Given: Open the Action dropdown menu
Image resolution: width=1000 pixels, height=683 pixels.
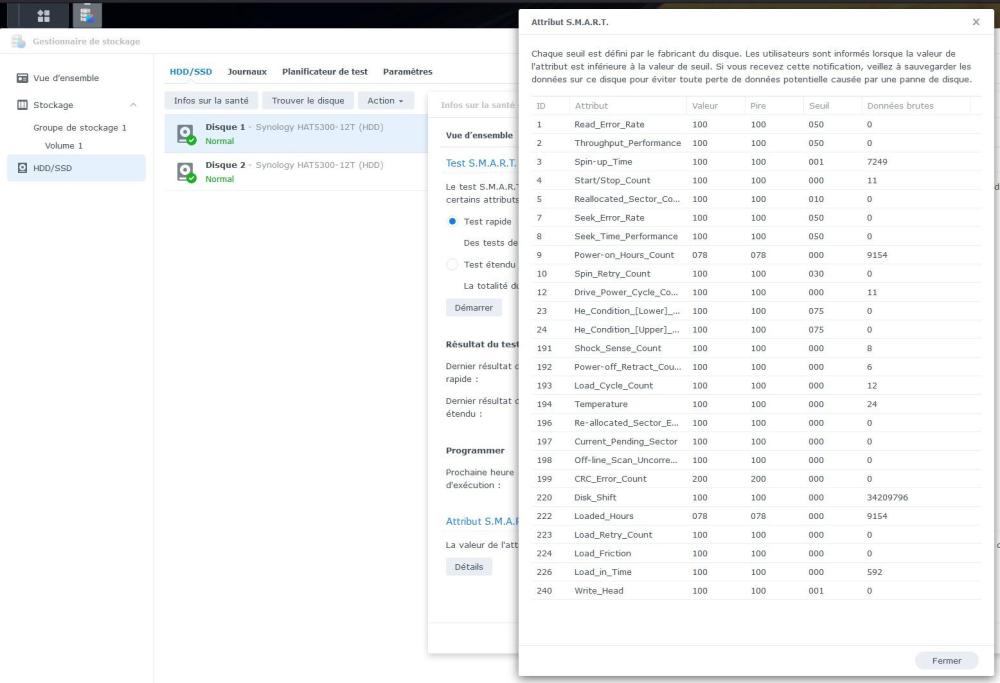Looking at the screenshot, I should pos(385,101).
